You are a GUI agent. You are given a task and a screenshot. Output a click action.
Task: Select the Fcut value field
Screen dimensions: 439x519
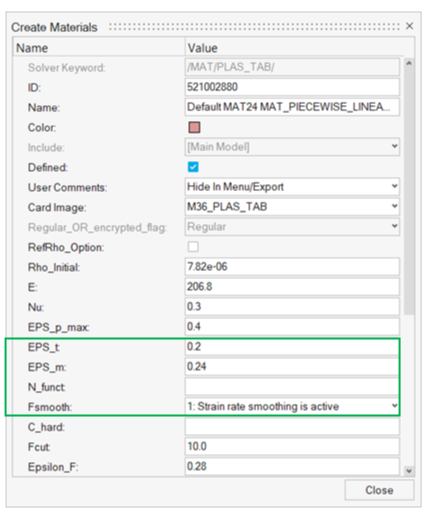292,446
